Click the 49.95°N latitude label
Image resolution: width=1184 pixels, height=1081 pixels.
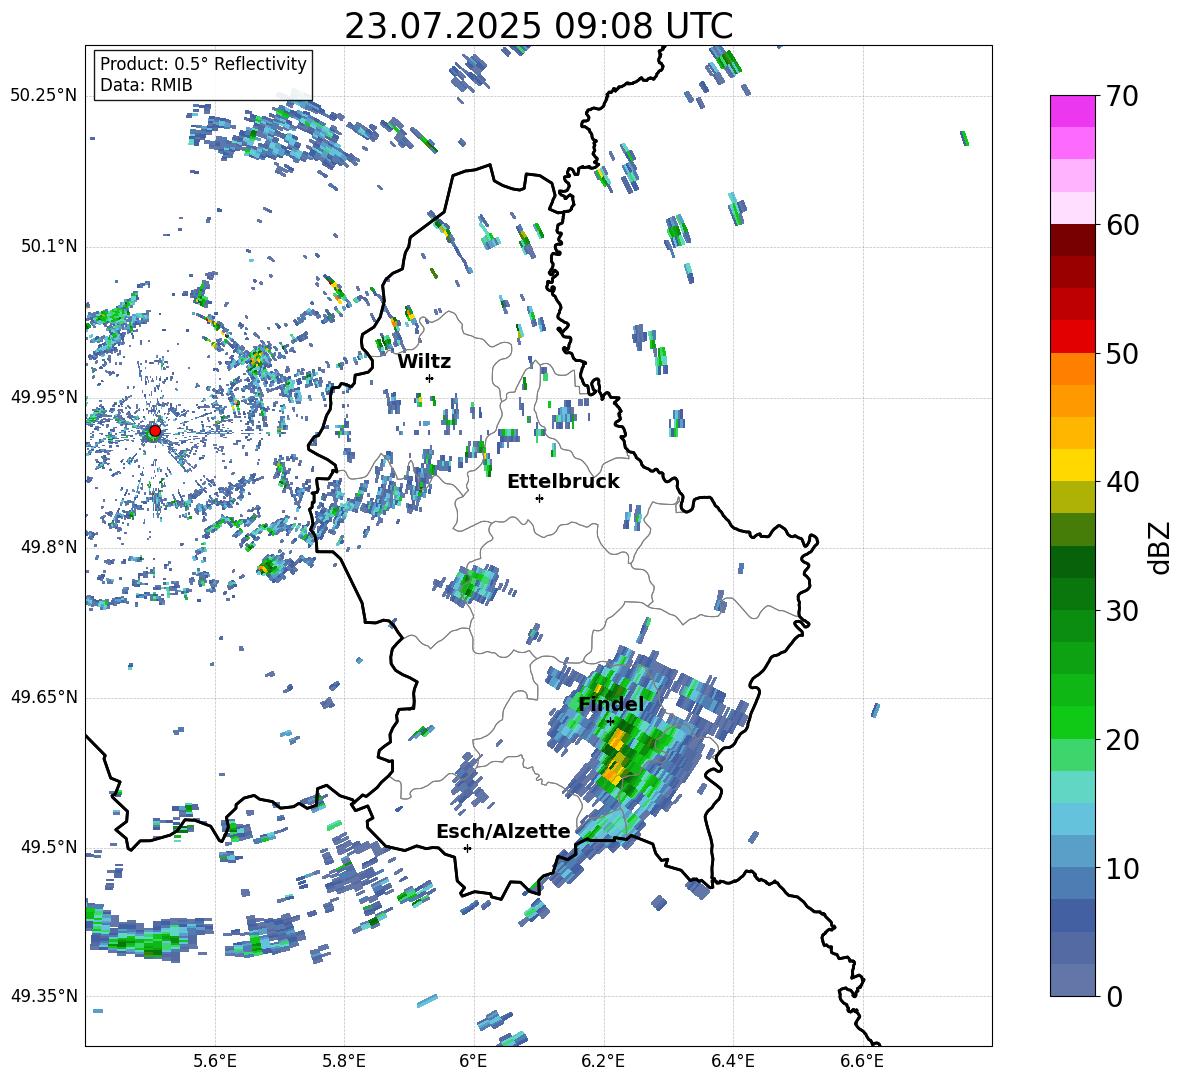pos(44,397)
